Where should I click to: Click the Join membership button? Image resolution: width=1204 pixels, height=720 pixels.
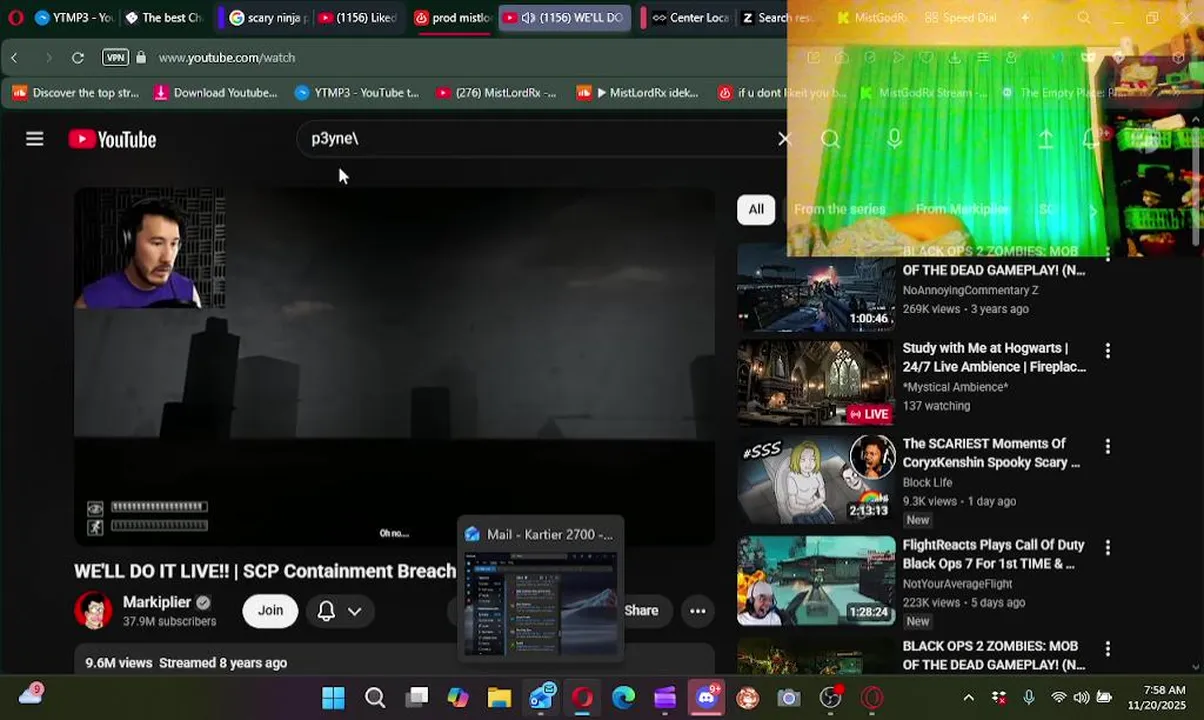270,610
